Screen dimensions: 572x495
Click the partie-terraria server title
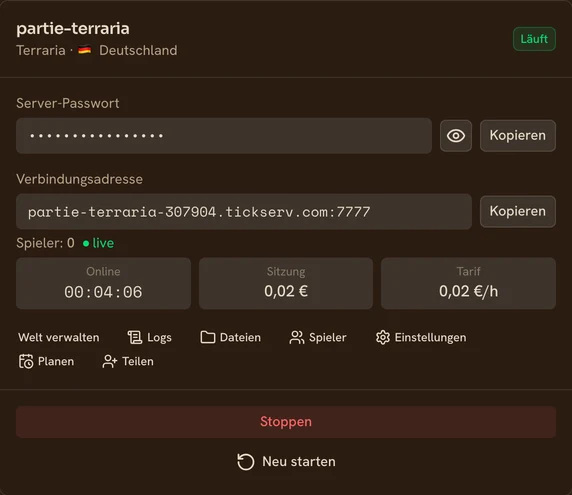point(73,28)
